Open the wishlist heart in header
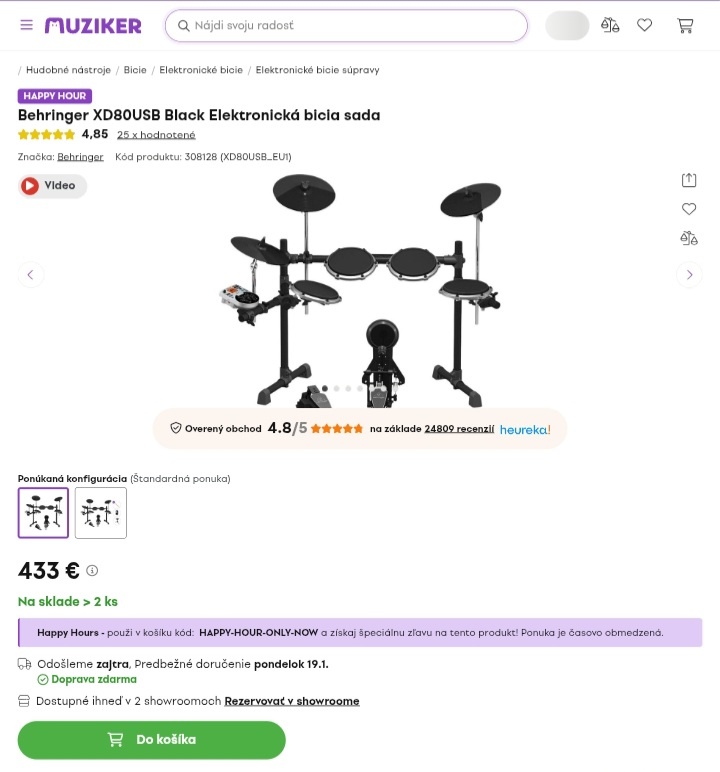Screen dimensions: 720x772 [x=645, y=25]
